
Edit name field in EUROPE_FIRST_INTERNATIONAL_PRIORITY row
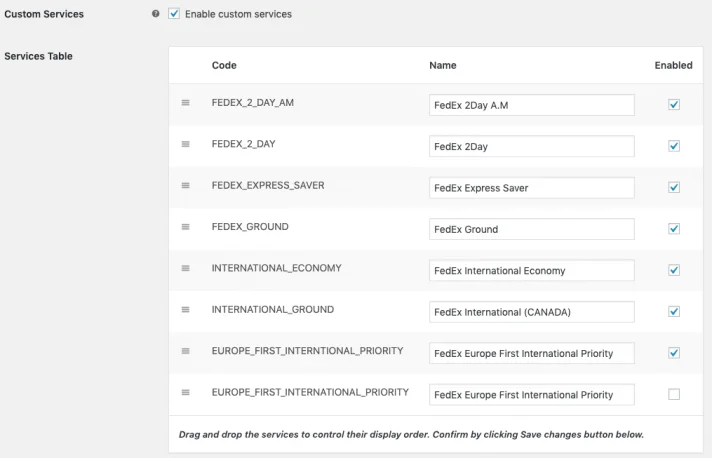[532, 394]
